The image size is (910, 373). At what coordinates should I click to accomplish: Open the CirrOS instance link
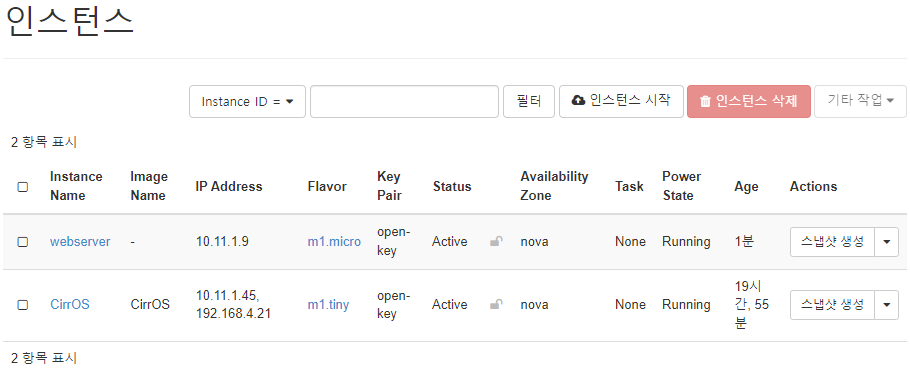tap(70, 304)
